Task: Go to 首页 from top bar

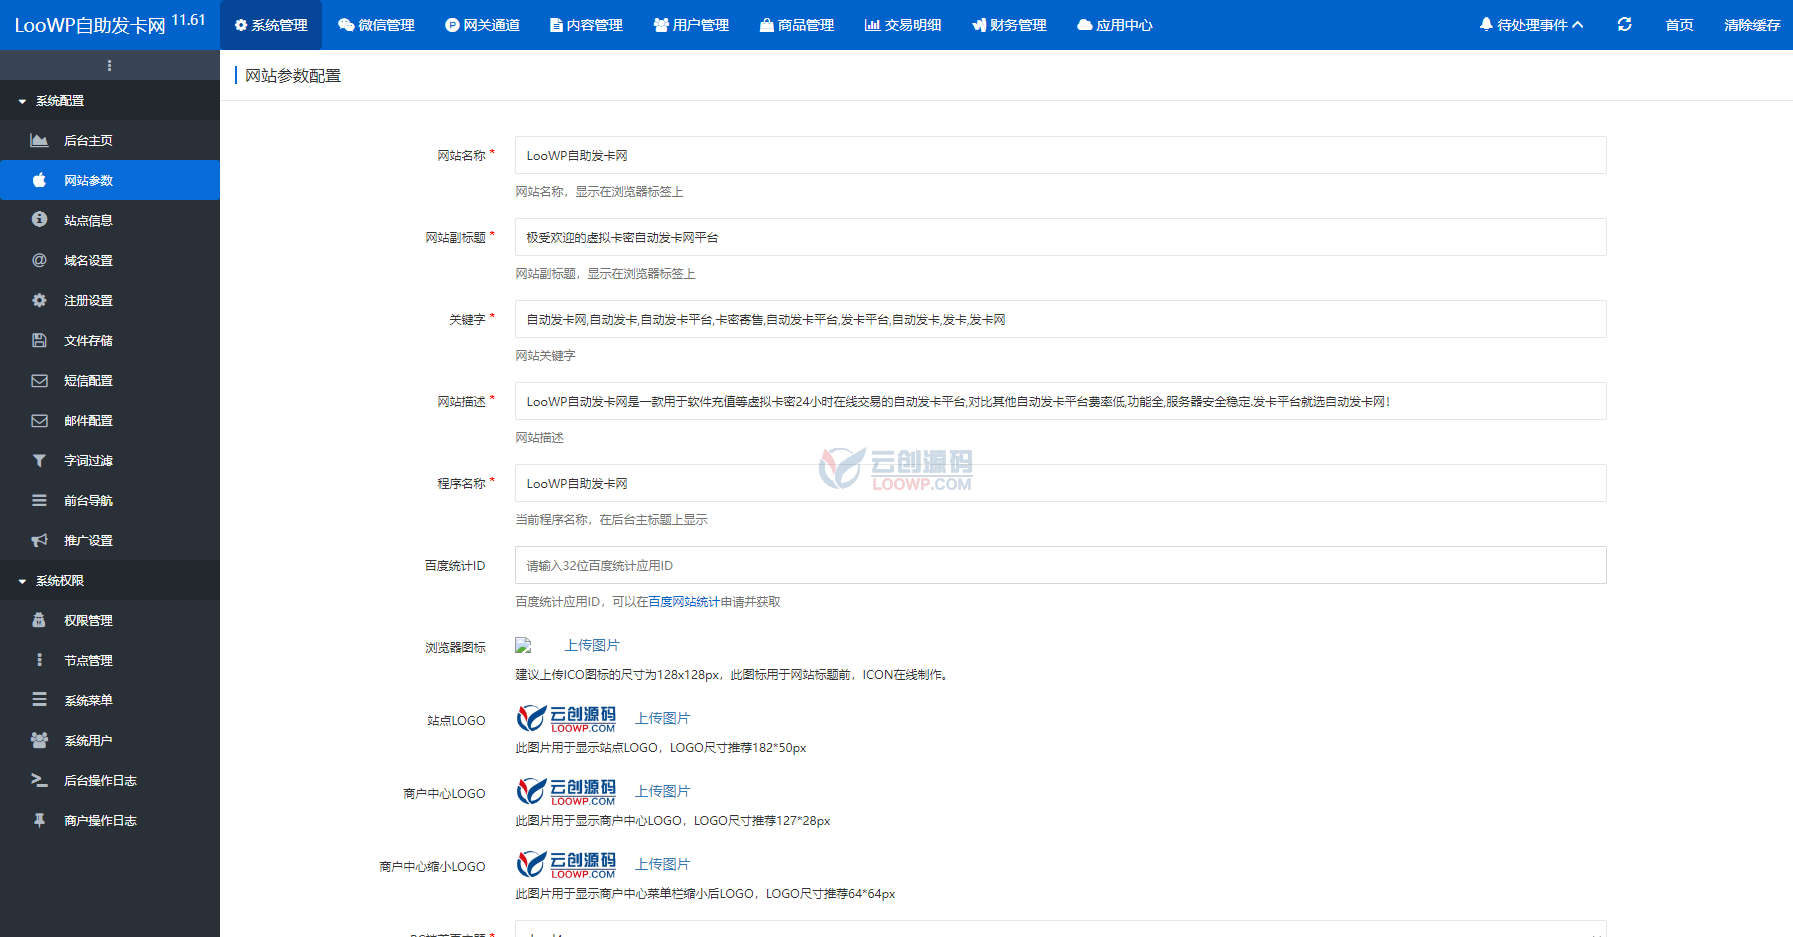Action: point(1679,25)
